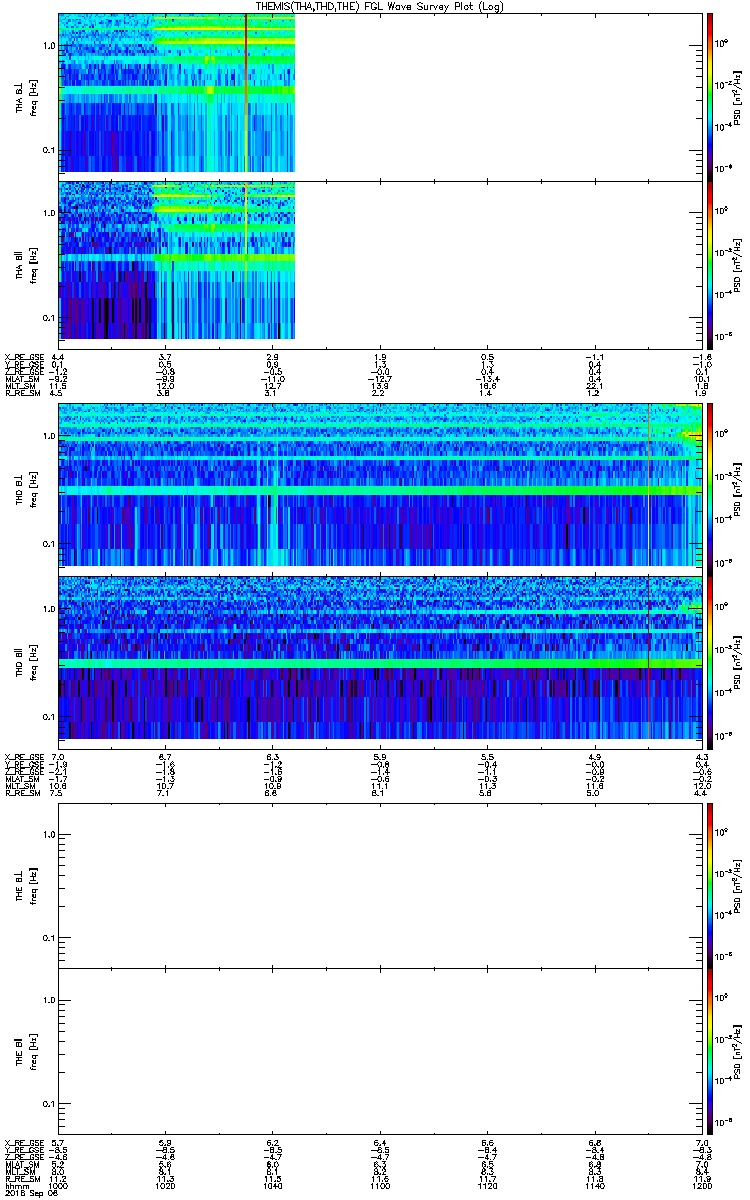Click the X_RE_GSE row label under THA panels

(x=23, y=357)
